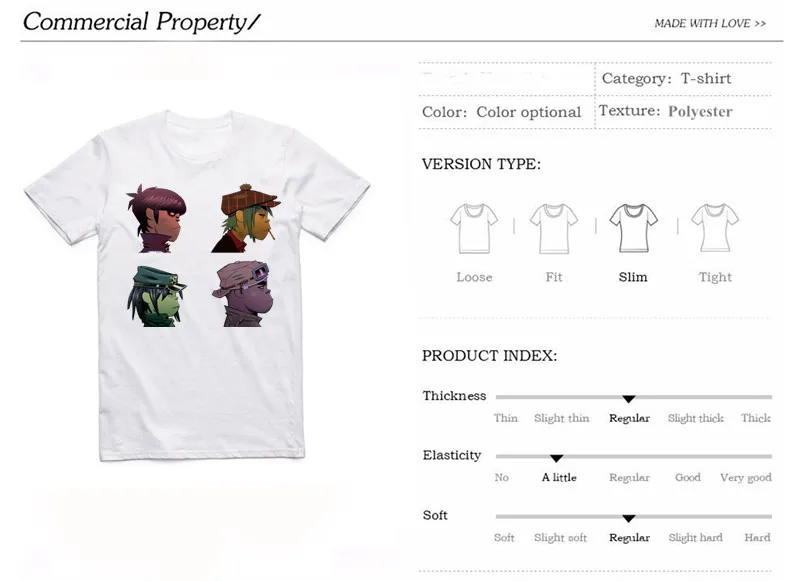The image size is (800, 581).
Task: Select the Loose t-shirt icon
Action: (x=474, y=228)
